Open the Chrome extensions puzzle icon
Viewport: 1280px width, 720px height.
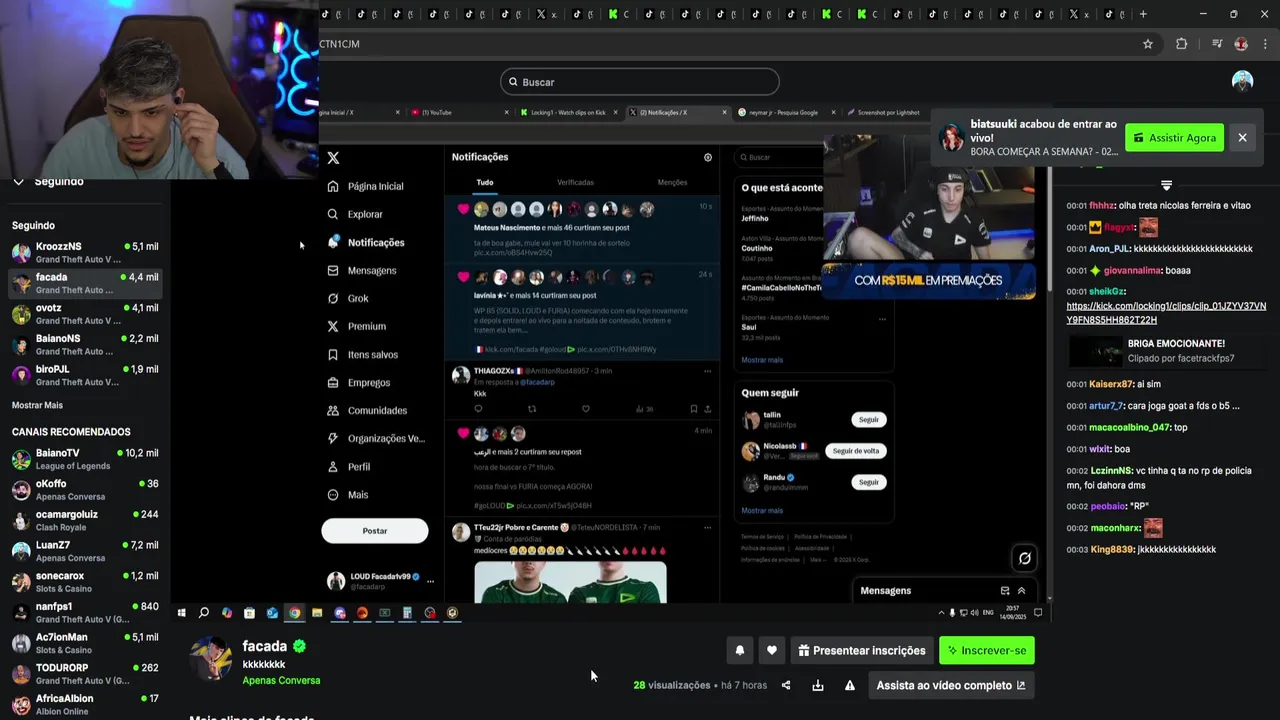1182,44
